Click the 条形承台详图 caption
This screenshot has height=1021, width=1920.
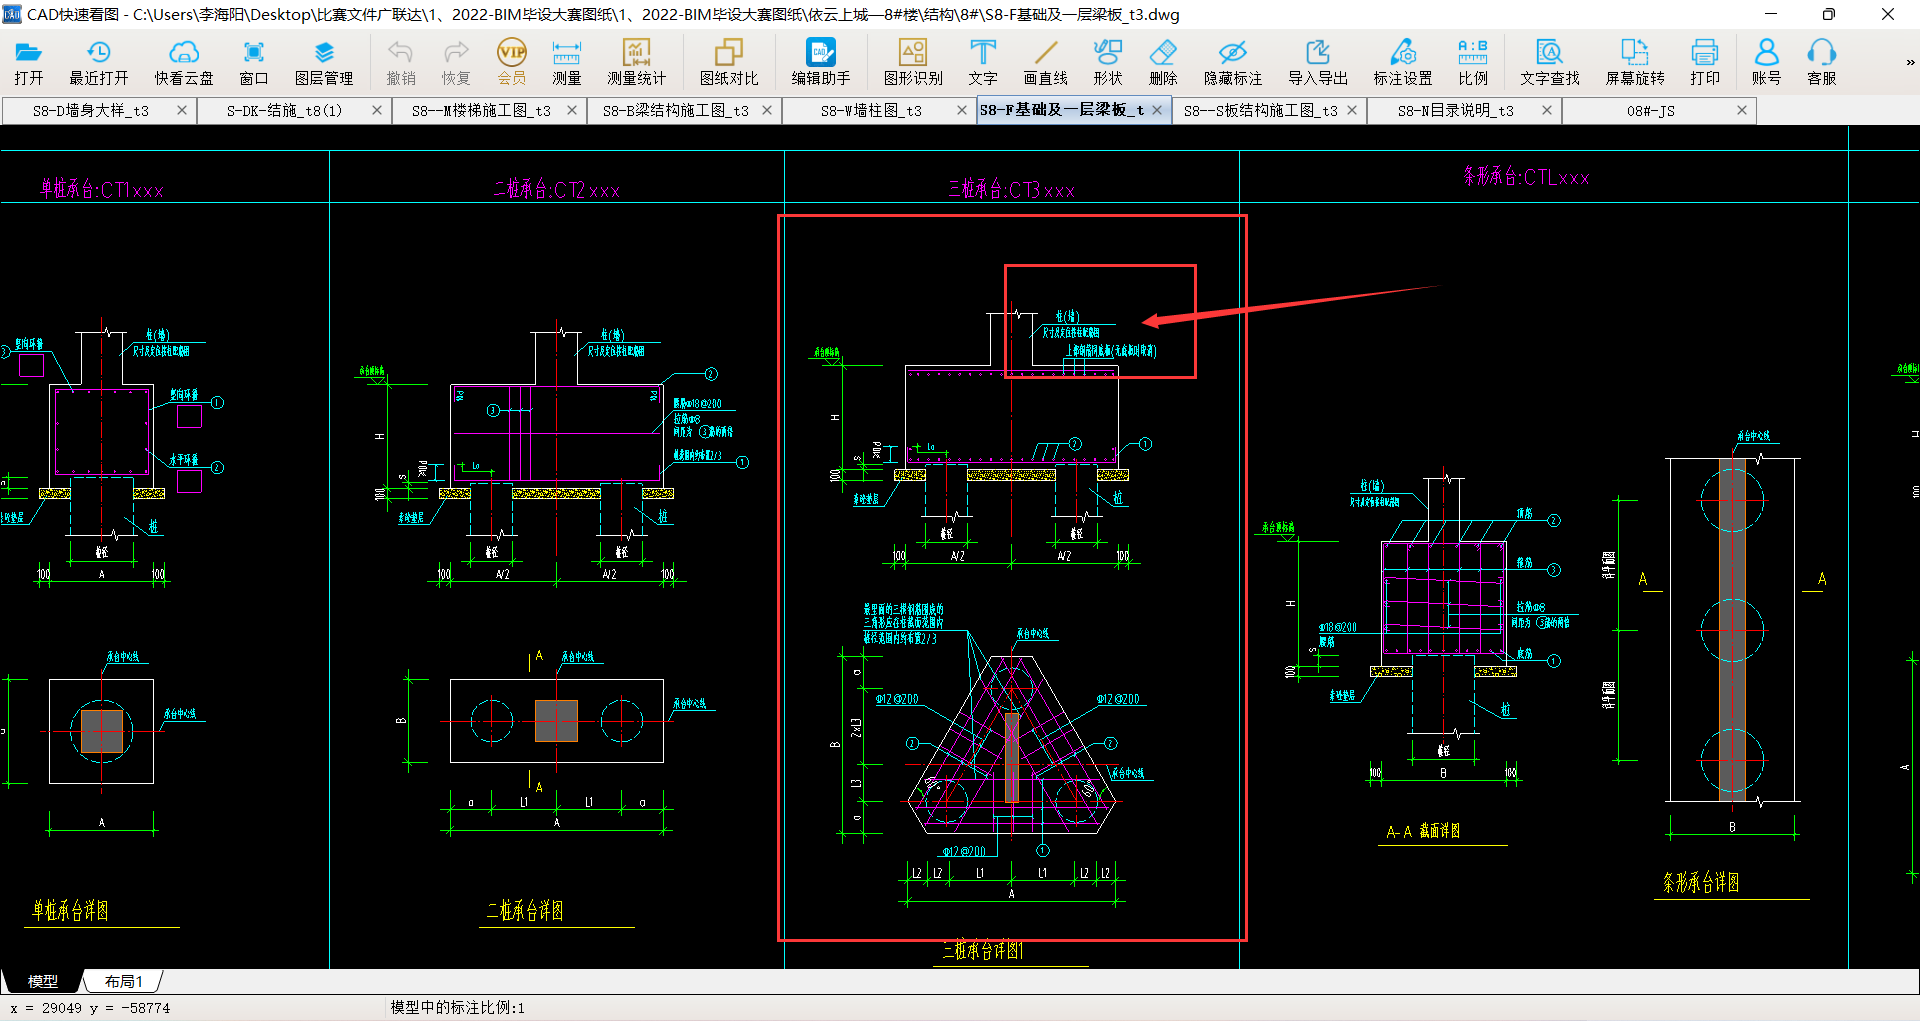tap(1701, 882)
